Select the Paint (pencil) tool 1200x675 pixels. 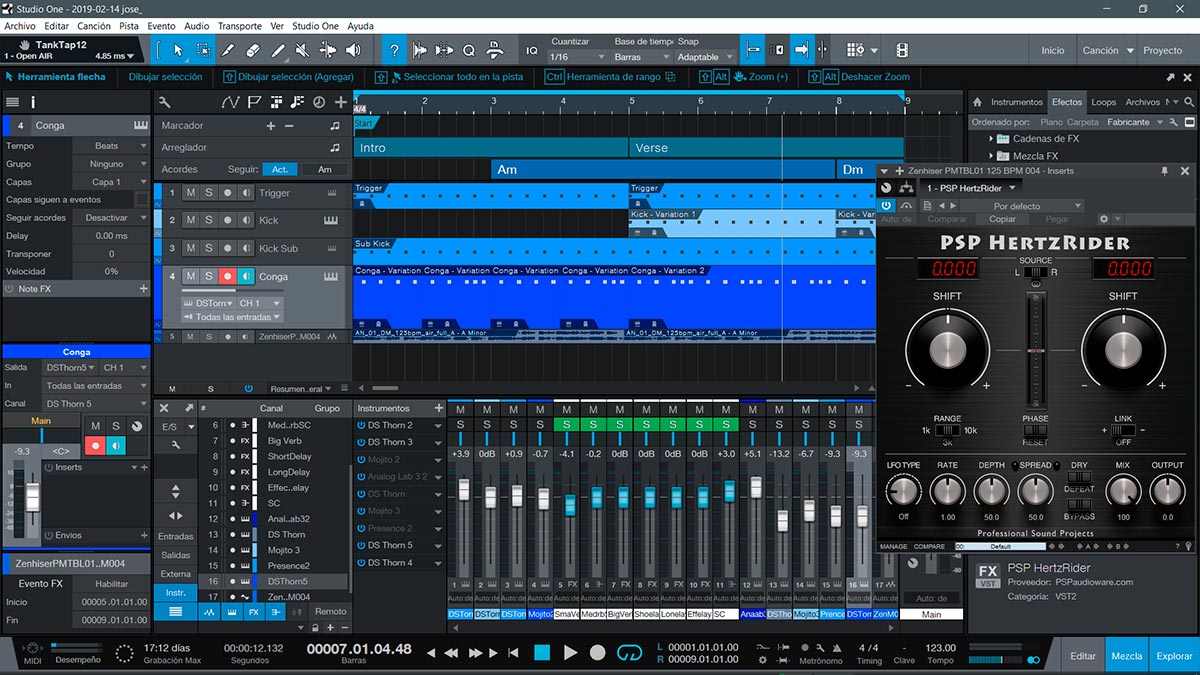(x=278, y=50)
